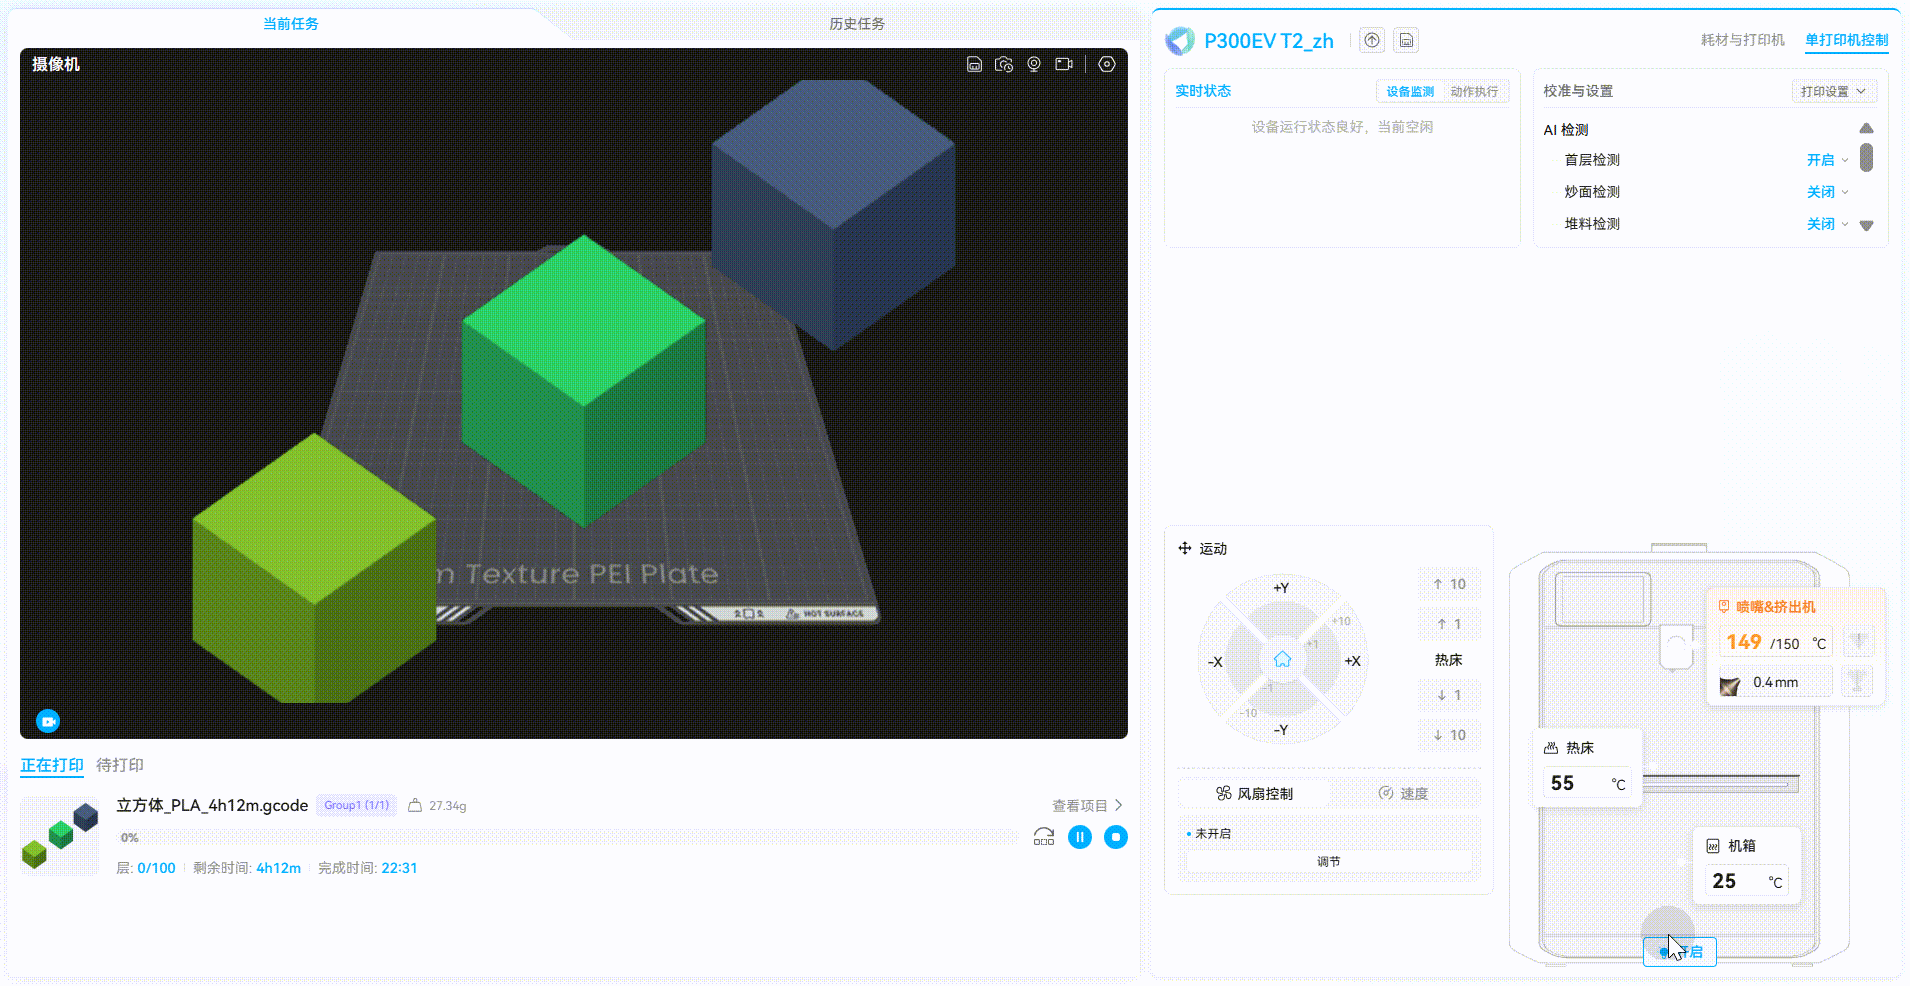Click the 调节 fan adjust button
This screenshot has width=1910, height=986.
[1329, 862]
